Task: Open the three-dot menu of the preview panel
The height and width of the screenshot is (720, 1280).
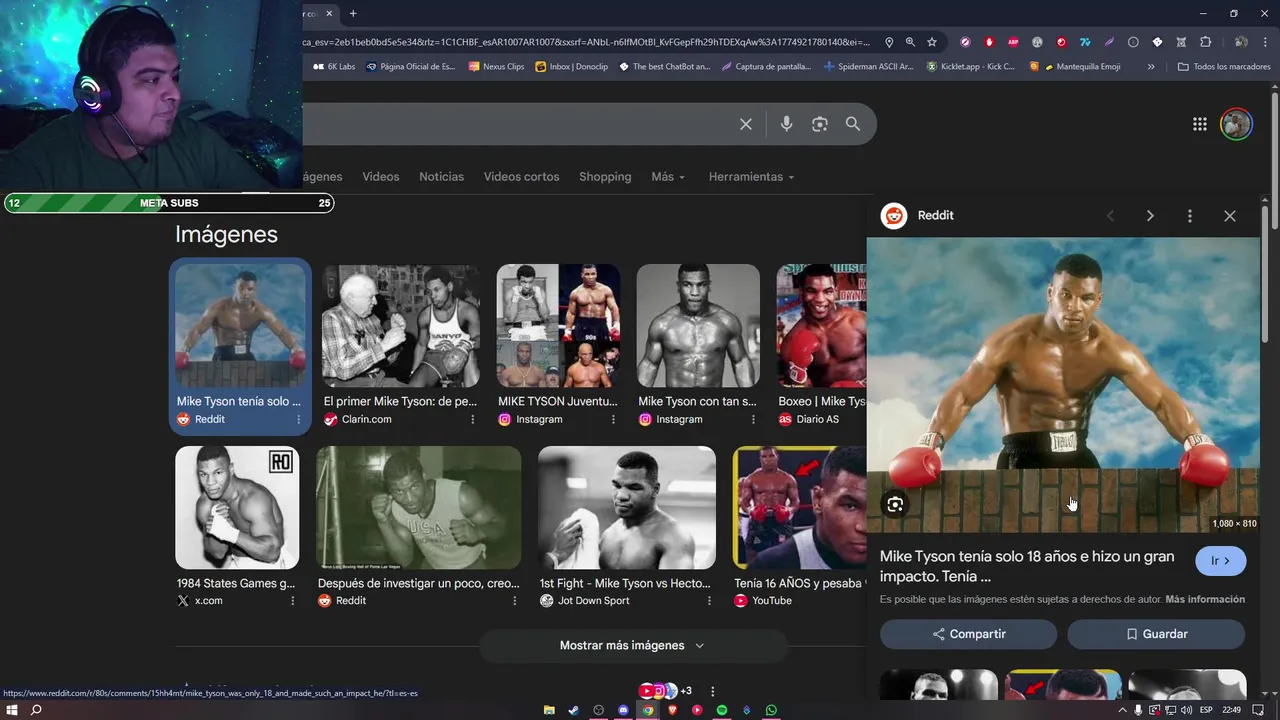Action: [x=1189, y=216]
